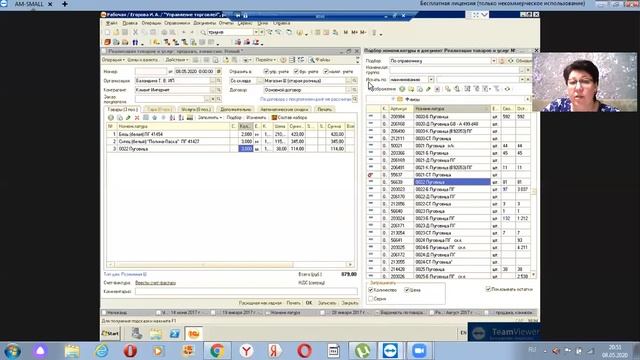Open the magnifier lookup for Договор field

click(354, 90)
